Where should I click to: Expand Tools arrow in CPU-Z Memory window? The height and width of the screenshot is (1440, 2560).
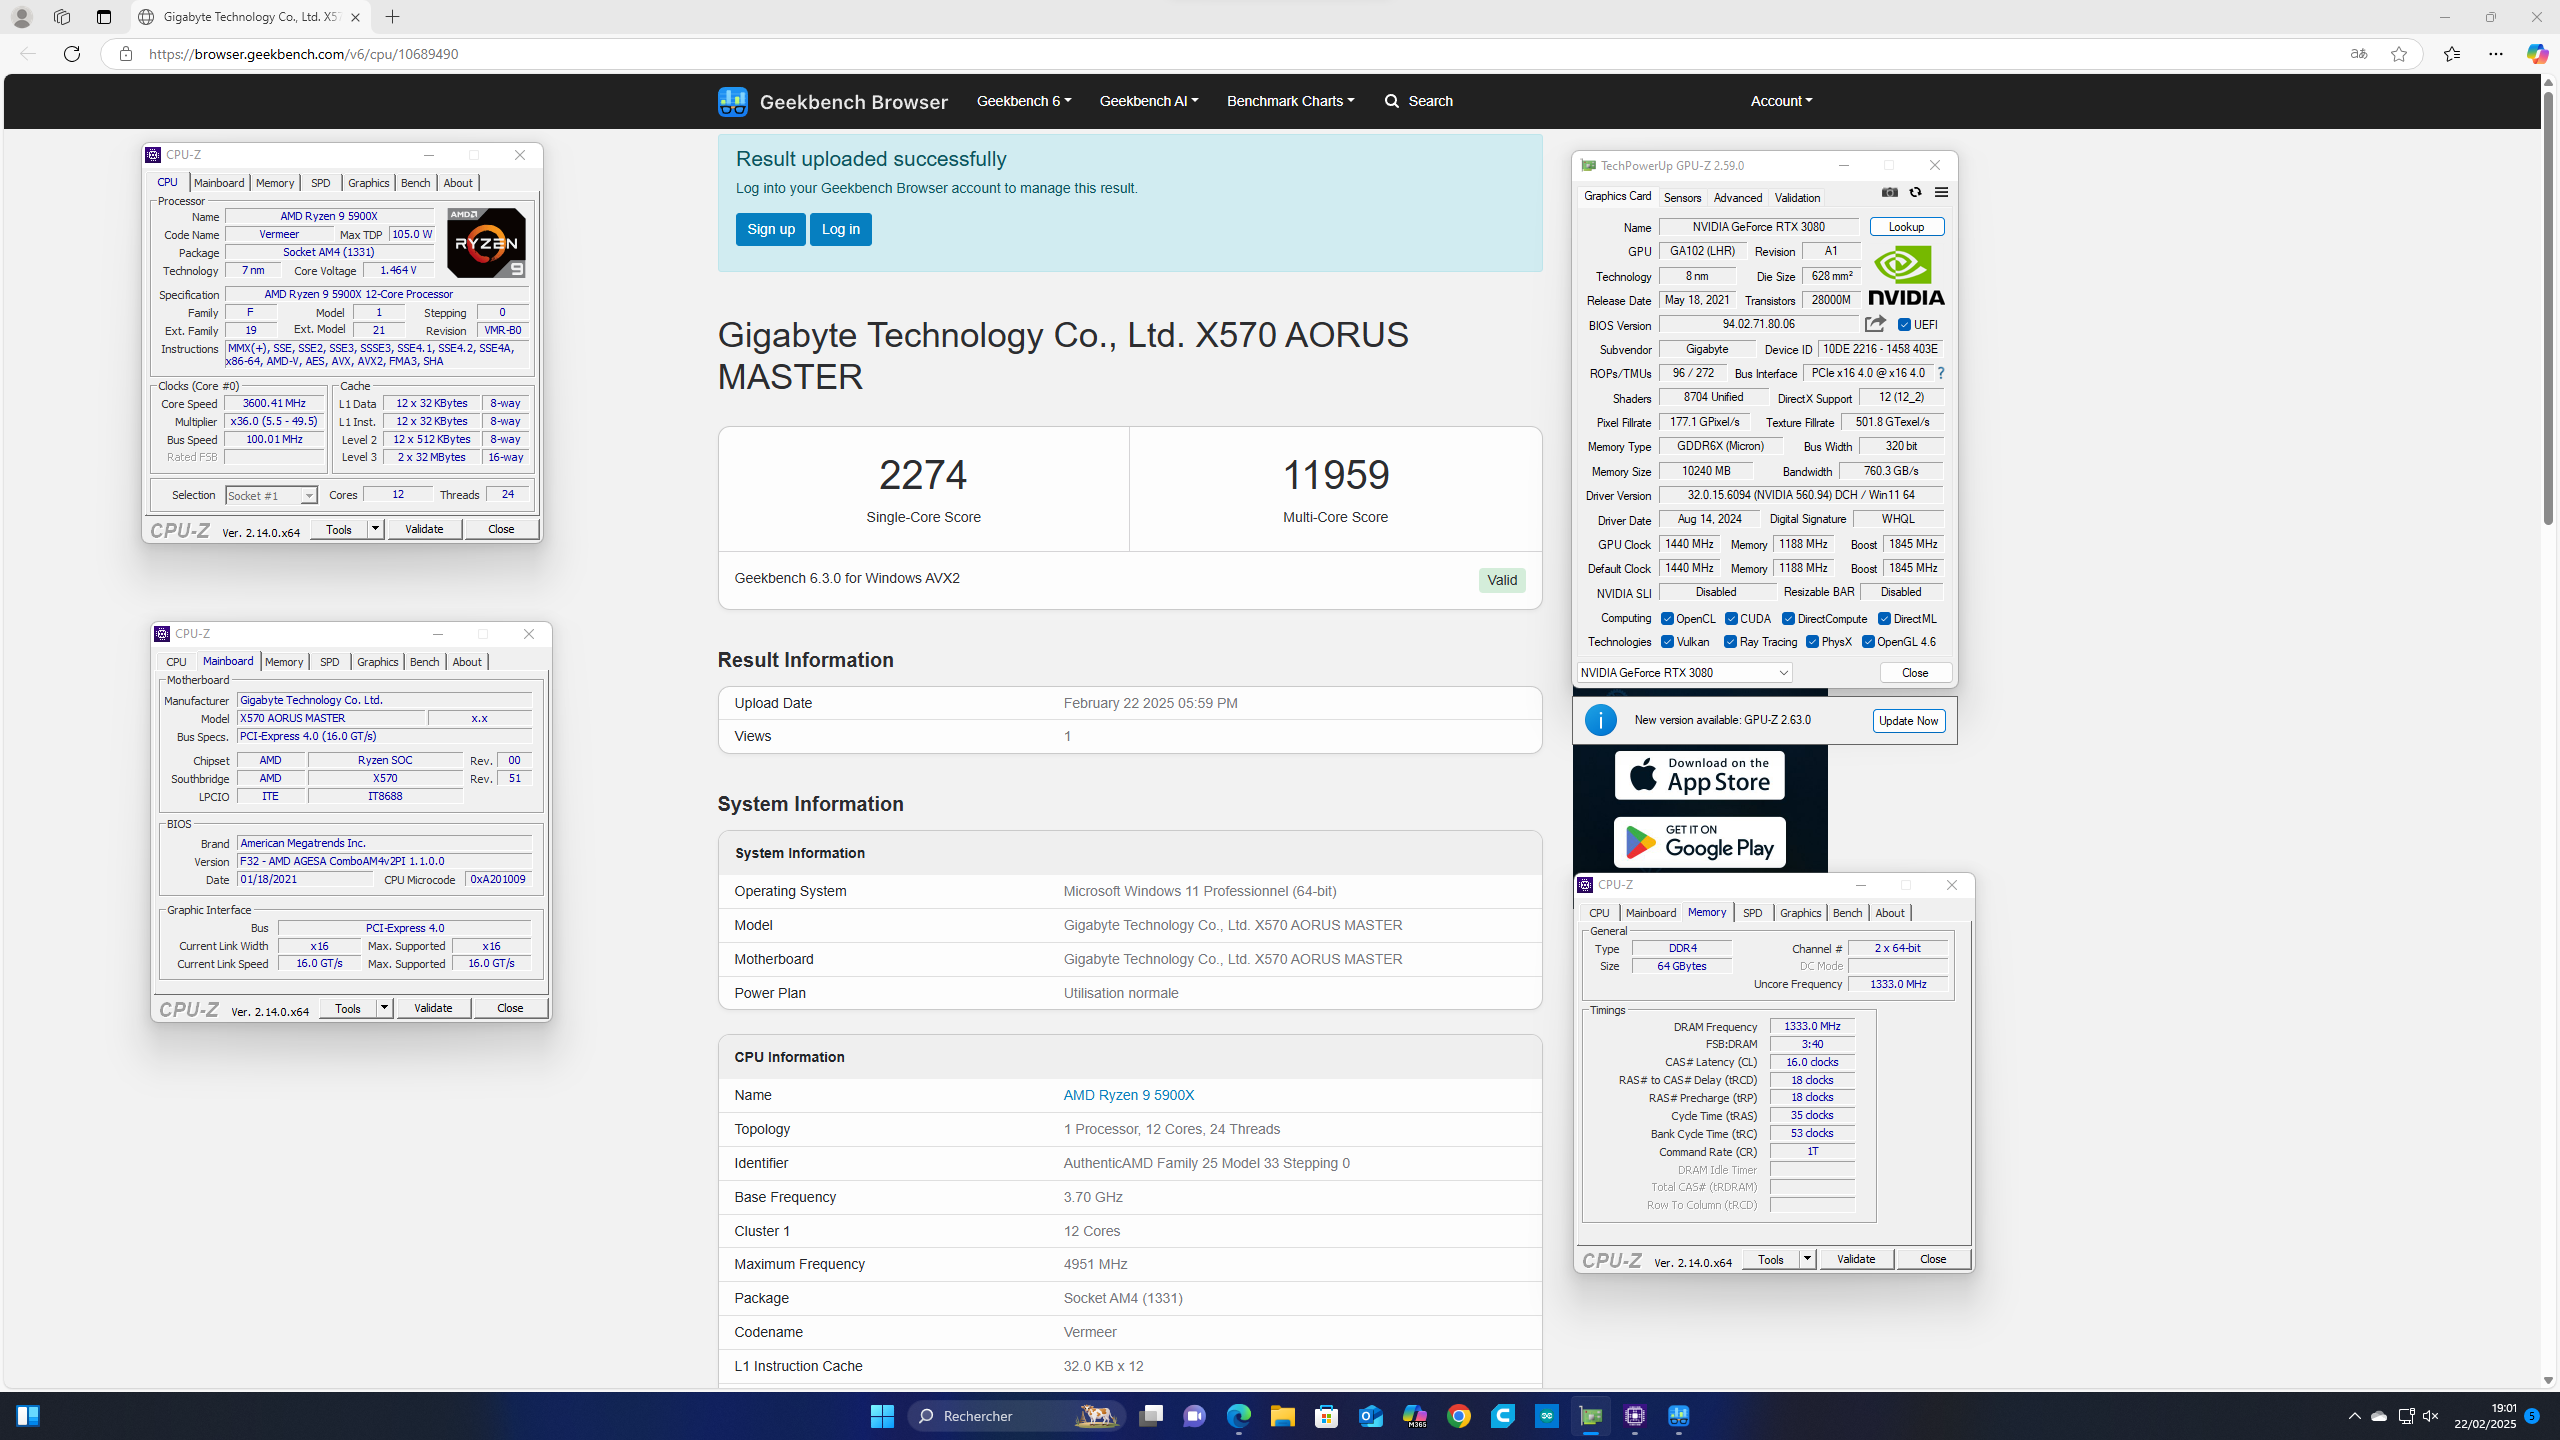coord(1807,1259)
